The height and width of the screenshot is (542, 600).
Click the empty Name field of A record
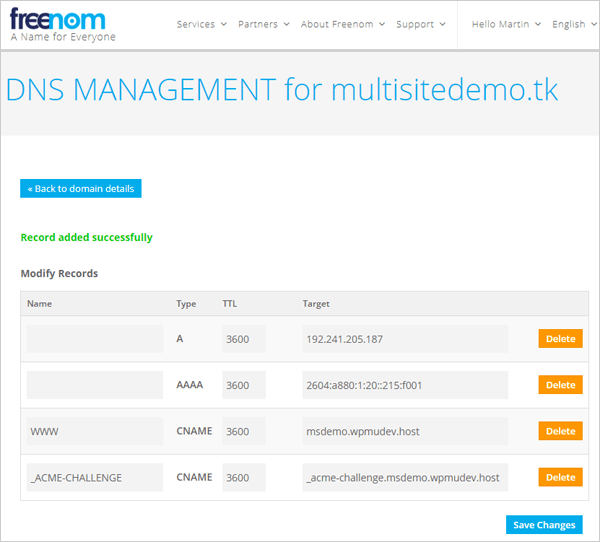point(94,339)
